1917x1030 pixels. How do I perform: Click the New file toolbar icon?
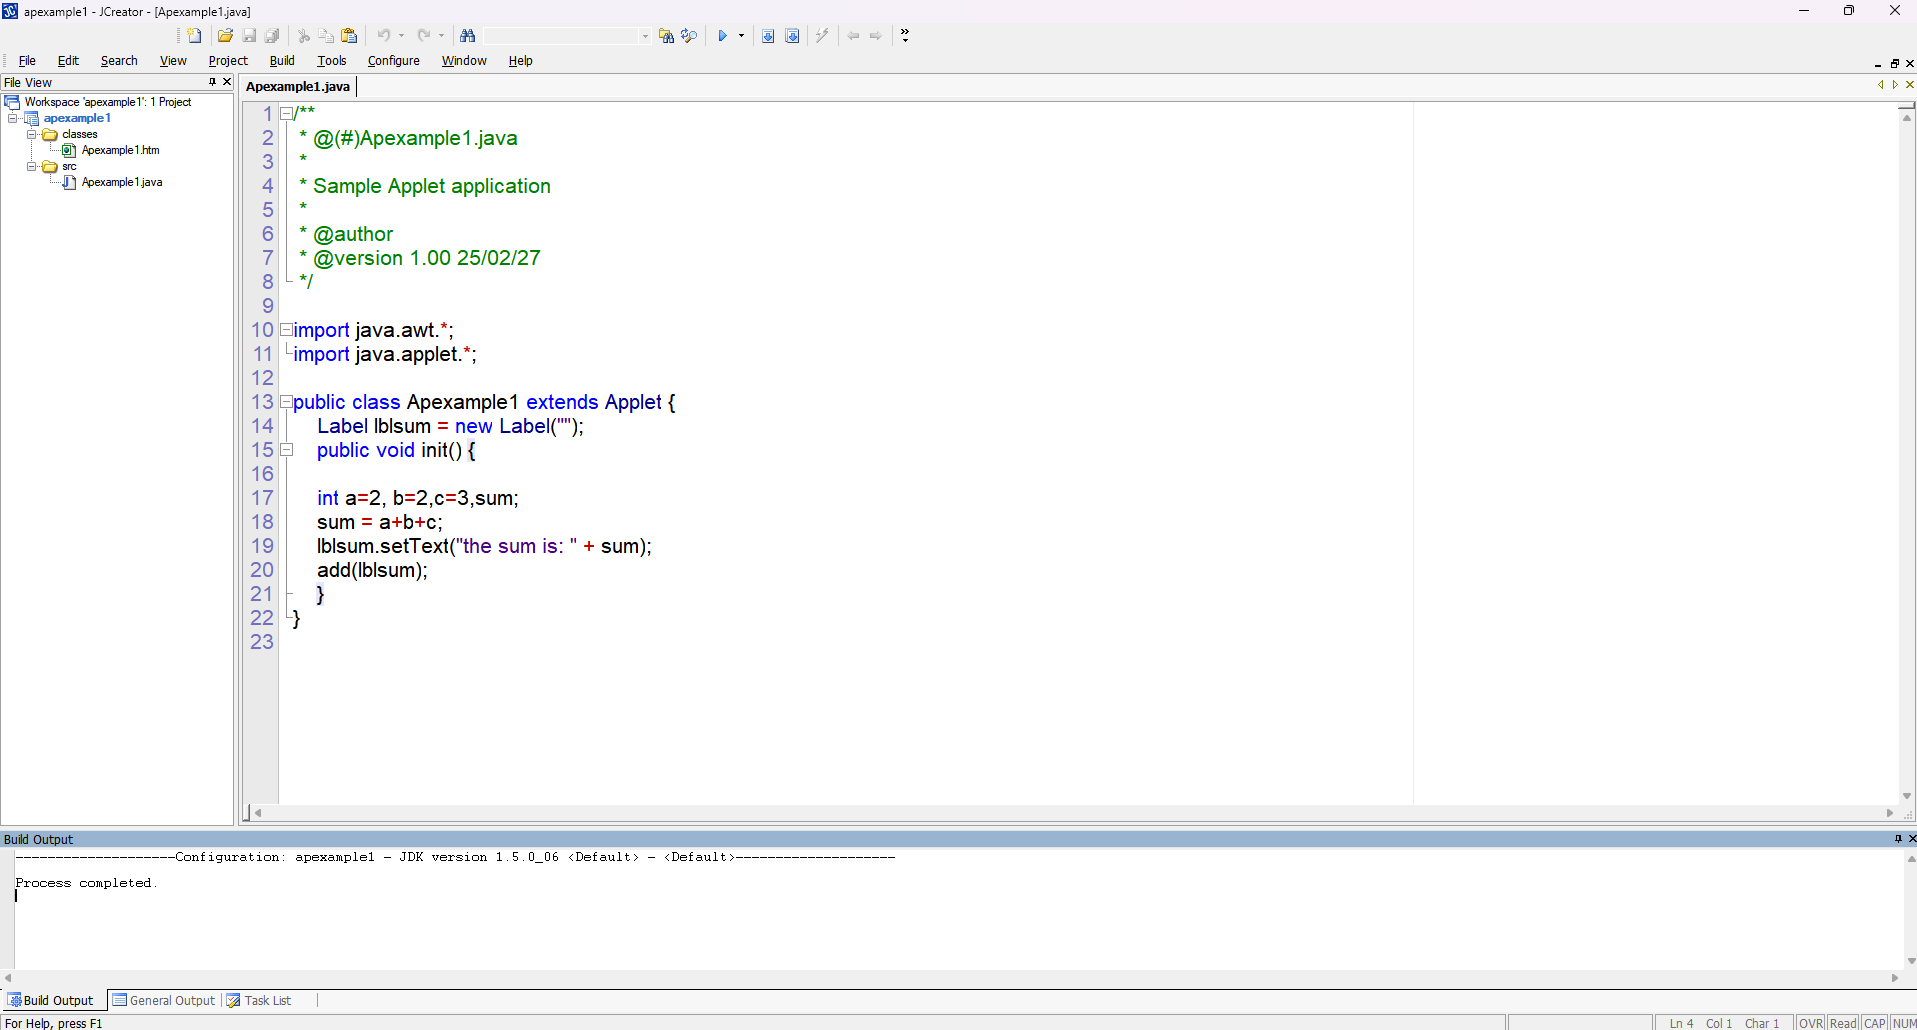click(x=195, y=36)
